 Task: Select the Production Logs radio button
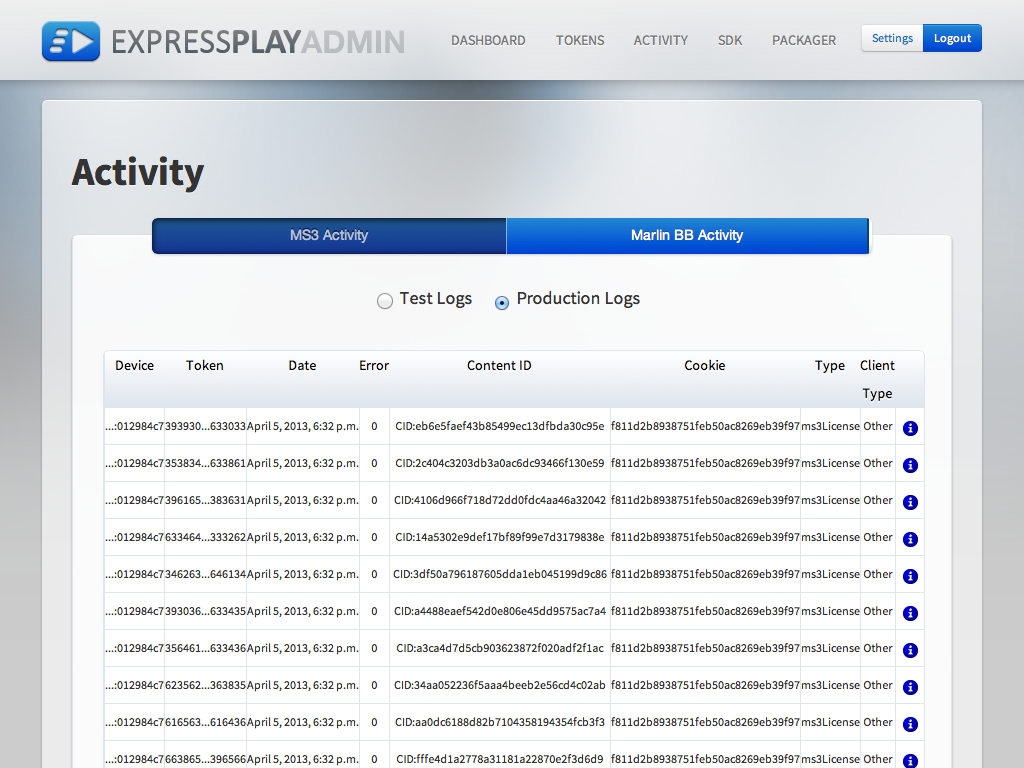[x=502, y=302]
